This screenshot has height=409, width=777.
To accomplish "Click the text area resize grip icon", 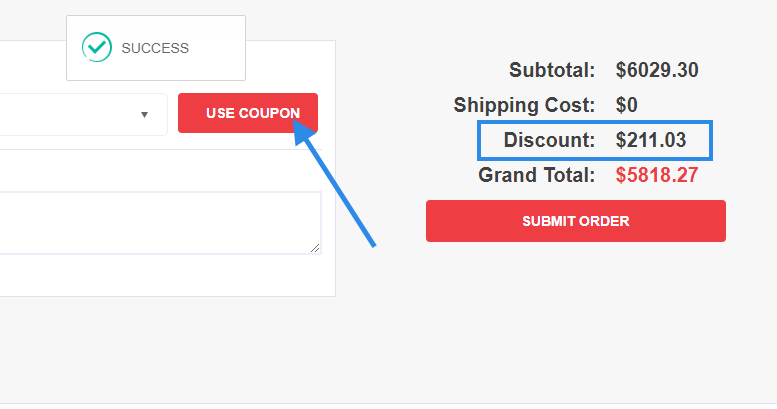I will click(x=315, y=248).
